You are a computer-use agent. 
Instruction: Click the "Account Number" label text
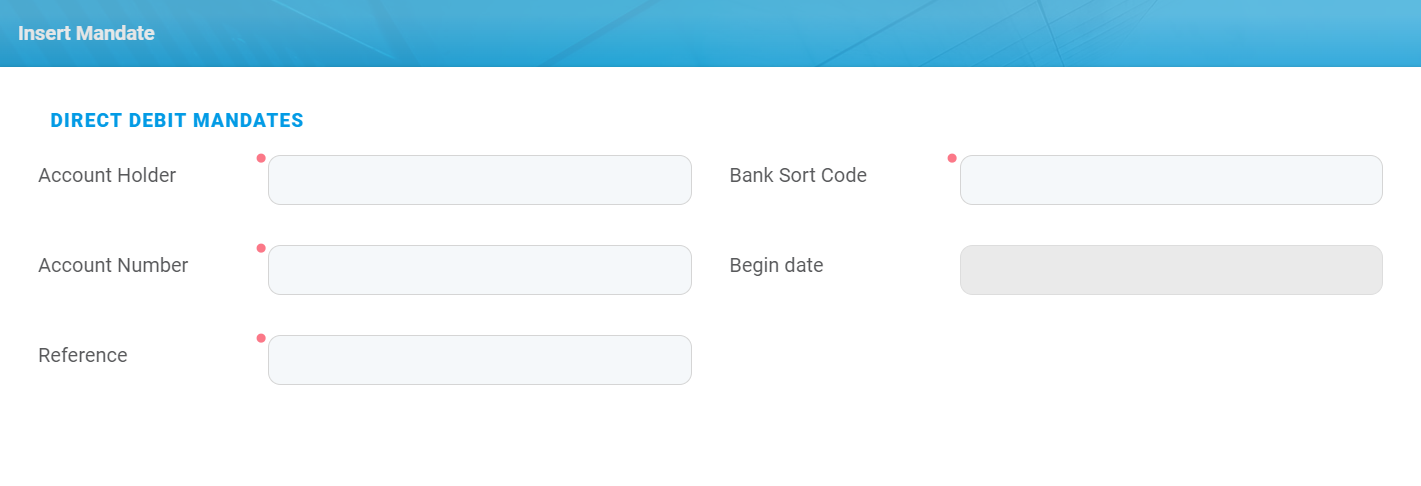113,266
